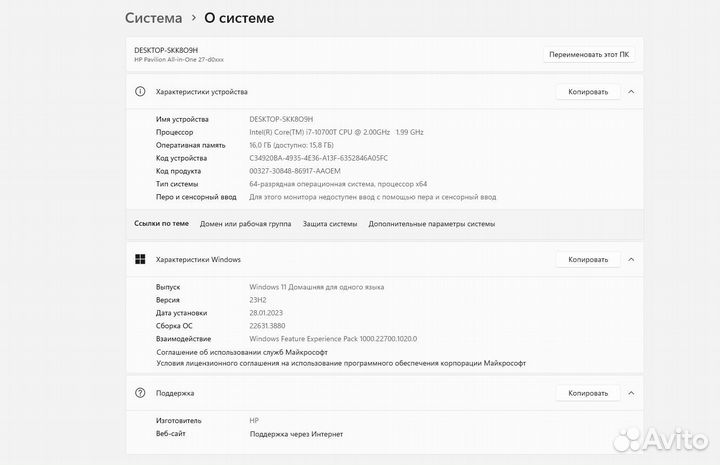Select the 64-разрядная операционная система value
This screenshot has width=720, height=465.
[x=338, y=184]
